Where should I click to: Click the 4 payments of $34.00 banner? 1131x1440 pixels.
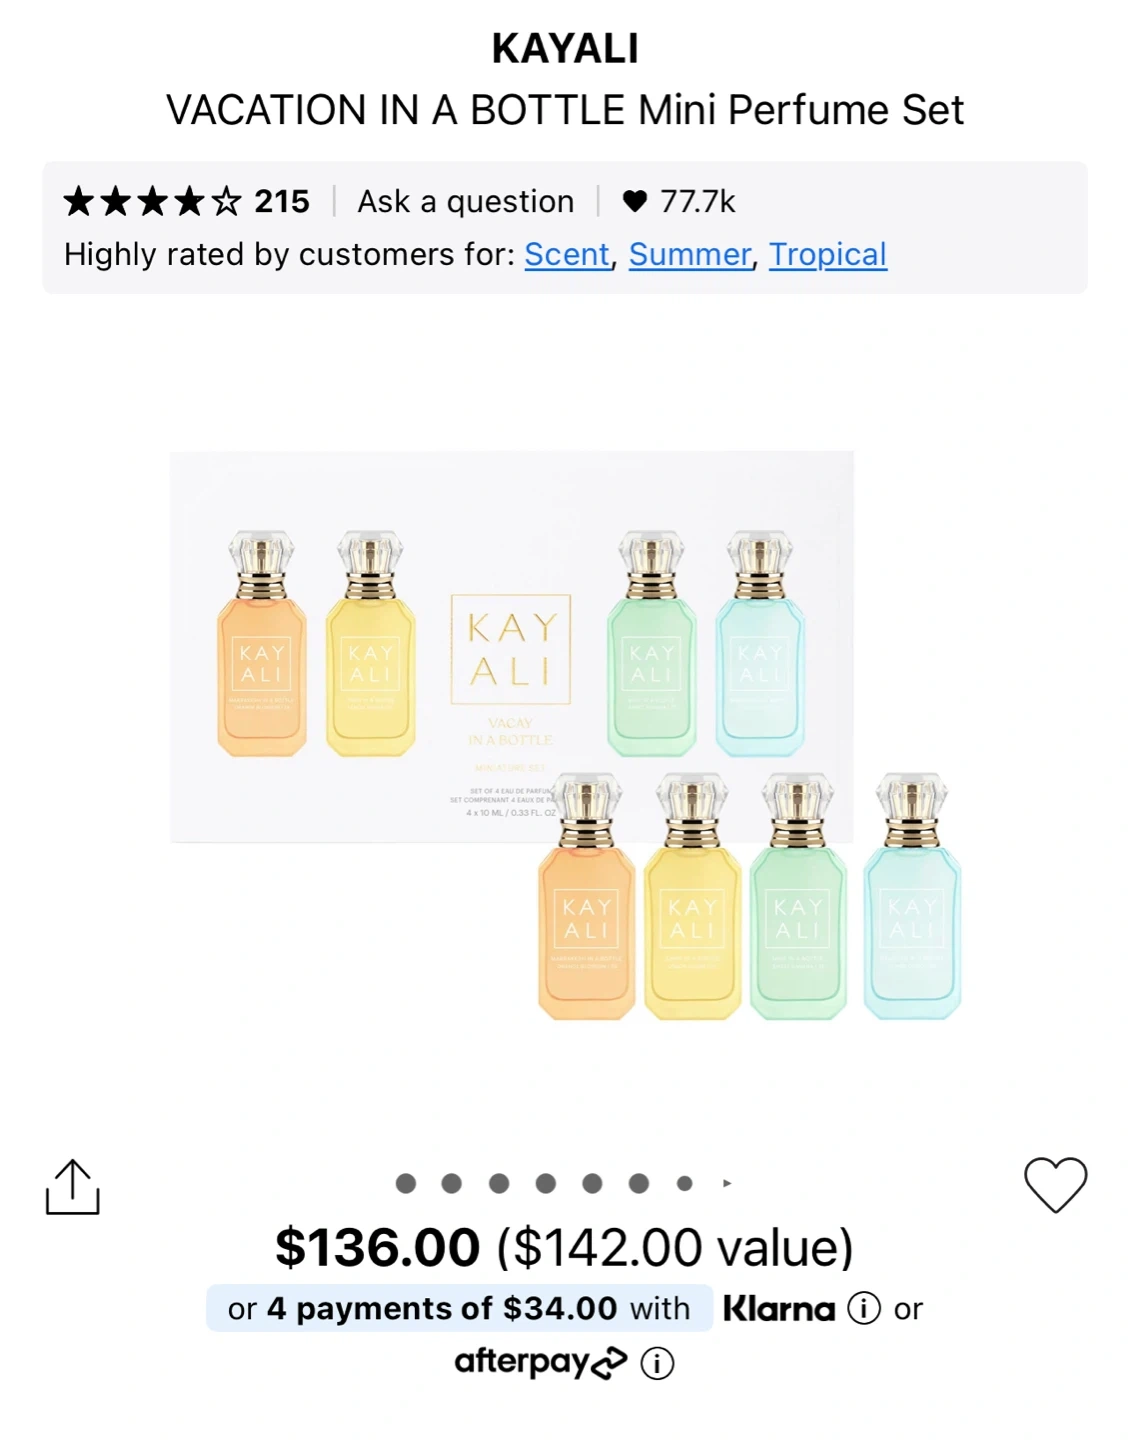[x=460, y=1308]
